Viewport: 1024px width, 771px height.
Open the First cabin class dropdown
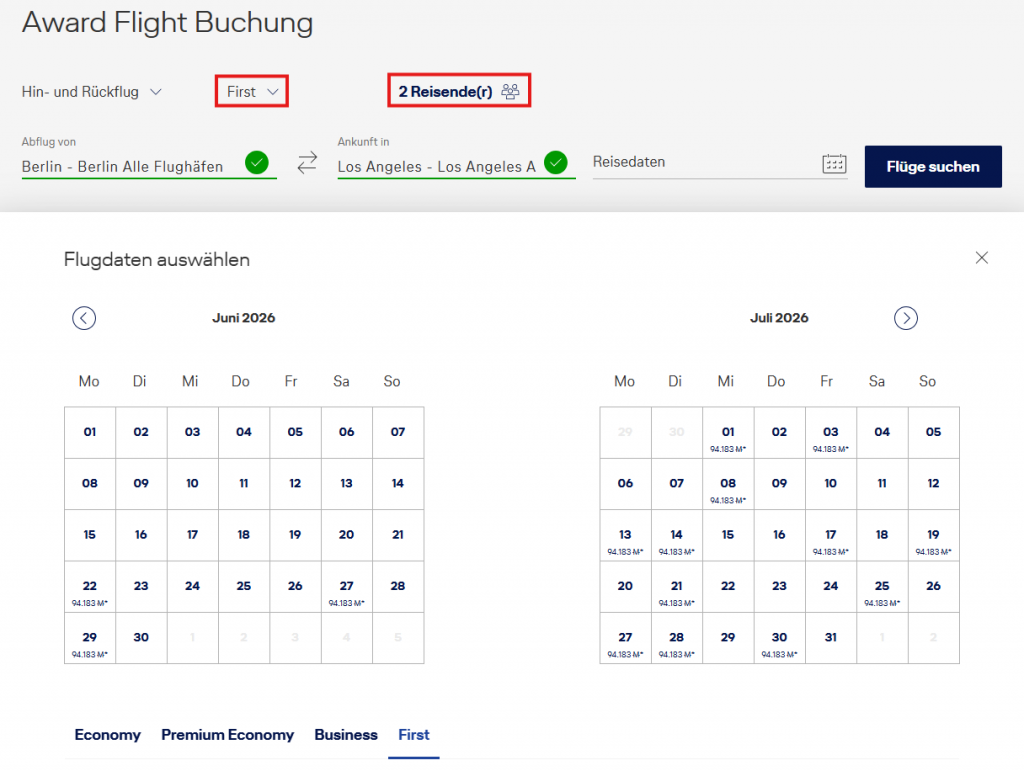coord(251,90)
